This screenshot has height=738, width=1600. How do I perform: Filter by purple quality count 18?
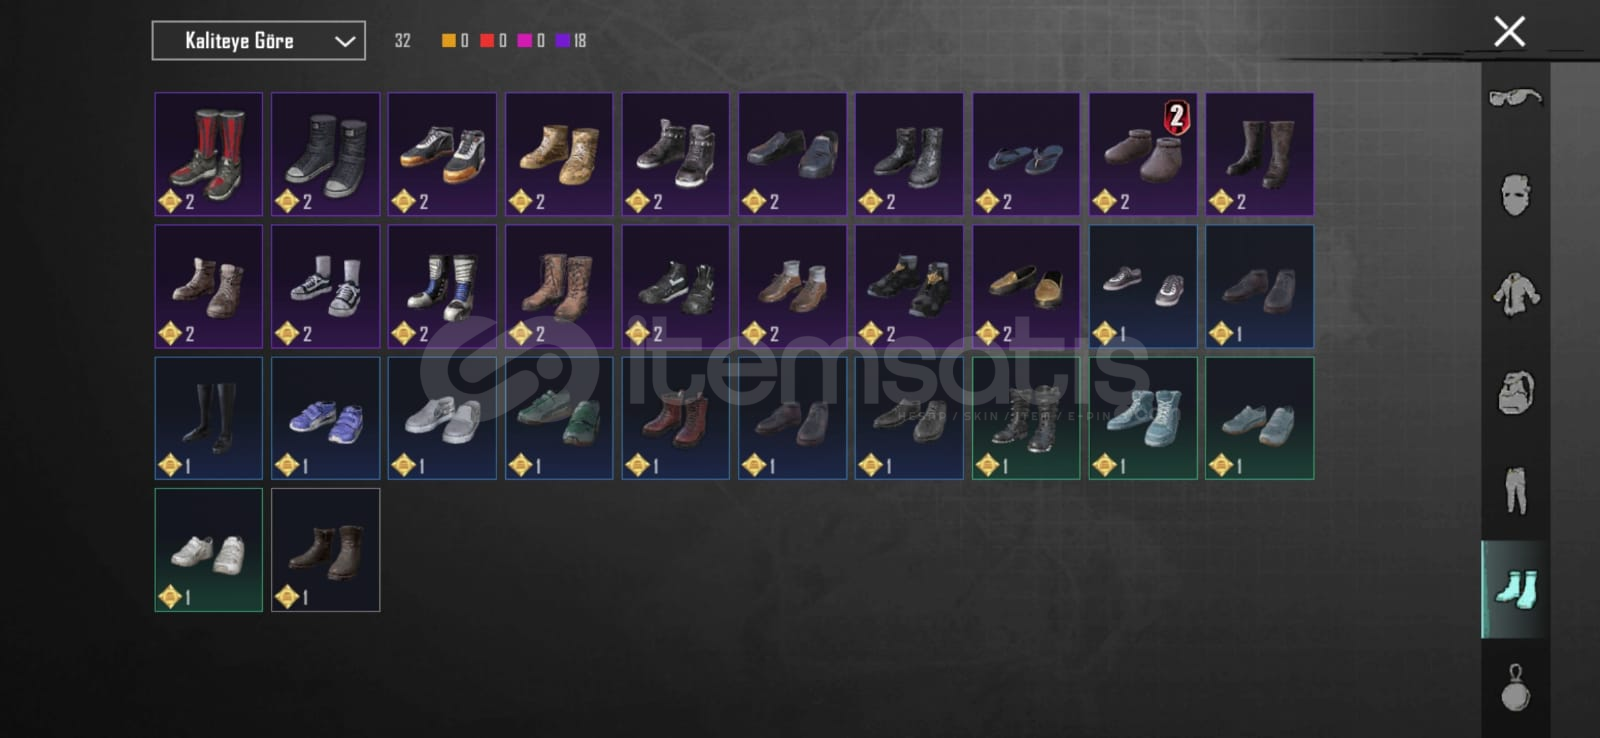click(x=571, y=40)
